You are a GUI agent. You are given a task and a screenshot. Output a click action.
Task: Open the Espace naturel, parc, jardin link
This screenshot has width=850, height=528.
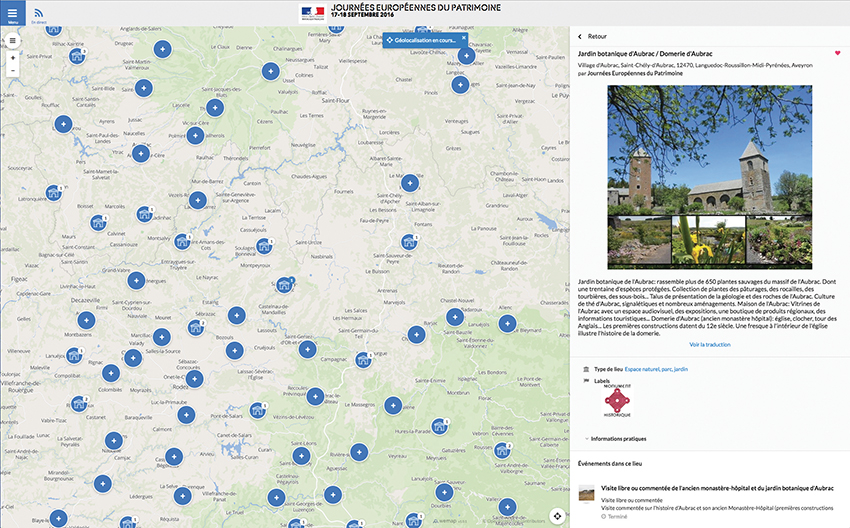656,369
